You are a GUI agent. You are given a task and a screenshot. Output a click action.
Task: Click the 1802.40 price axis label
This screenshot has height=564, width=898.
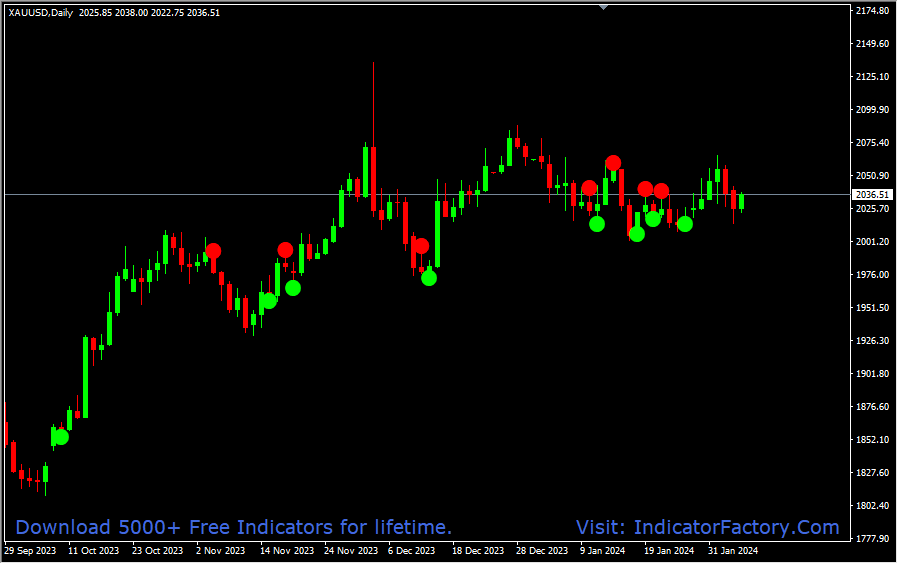(872, 506)
